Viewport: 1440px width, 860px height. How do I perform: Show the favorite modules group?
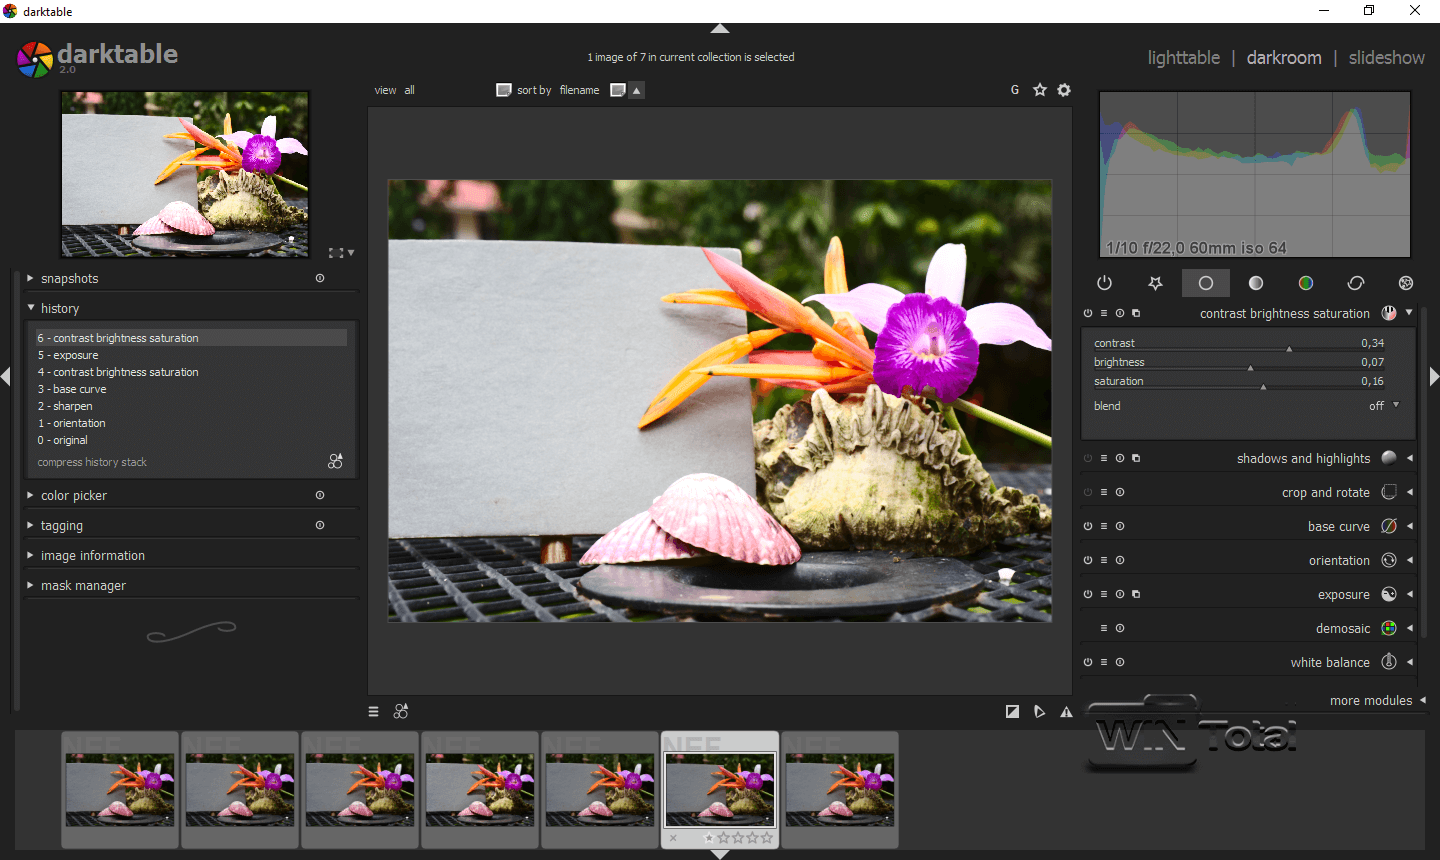[x=1155, y=283]
